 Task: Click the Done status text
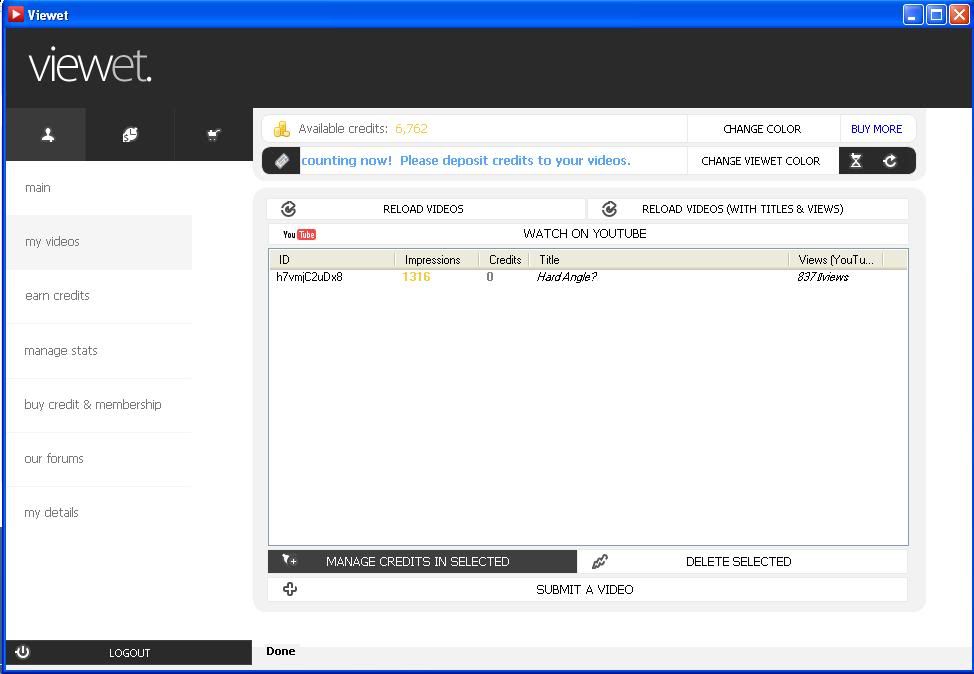click(281, 651)
